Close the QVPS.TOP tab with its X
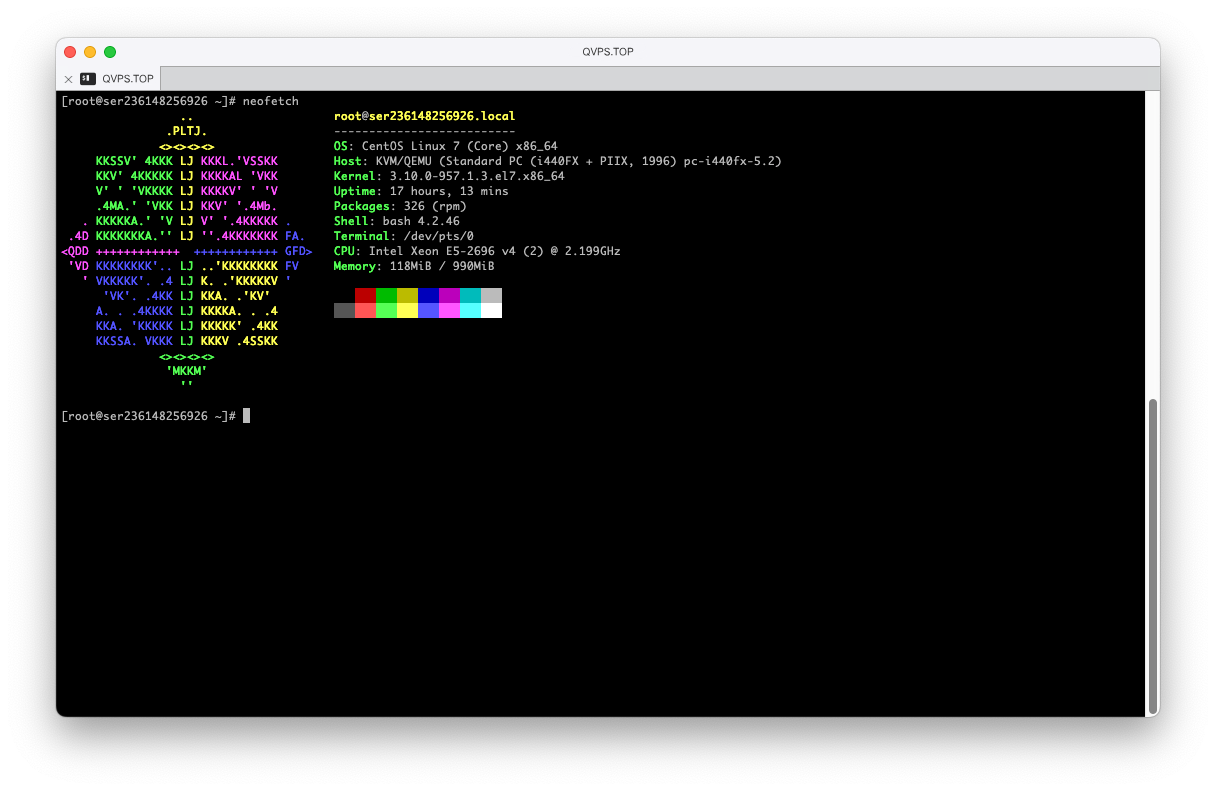The image size is (1216, 791). (68, 78)
